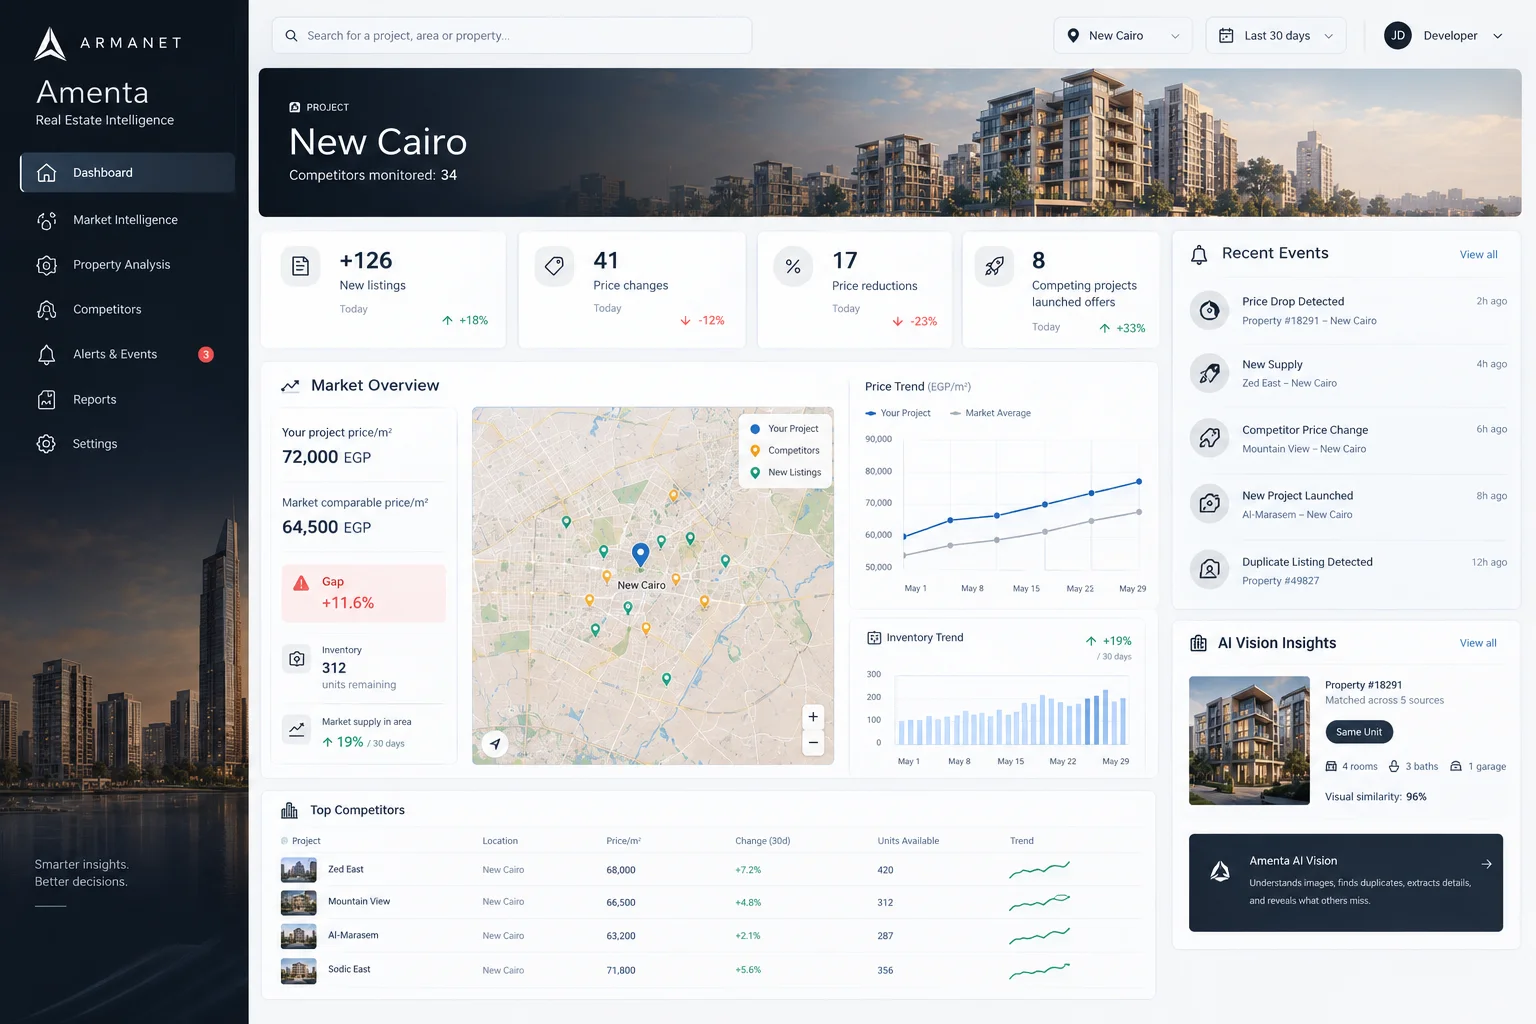Click the Competing projects rocket icon

[x=994, y=266]
